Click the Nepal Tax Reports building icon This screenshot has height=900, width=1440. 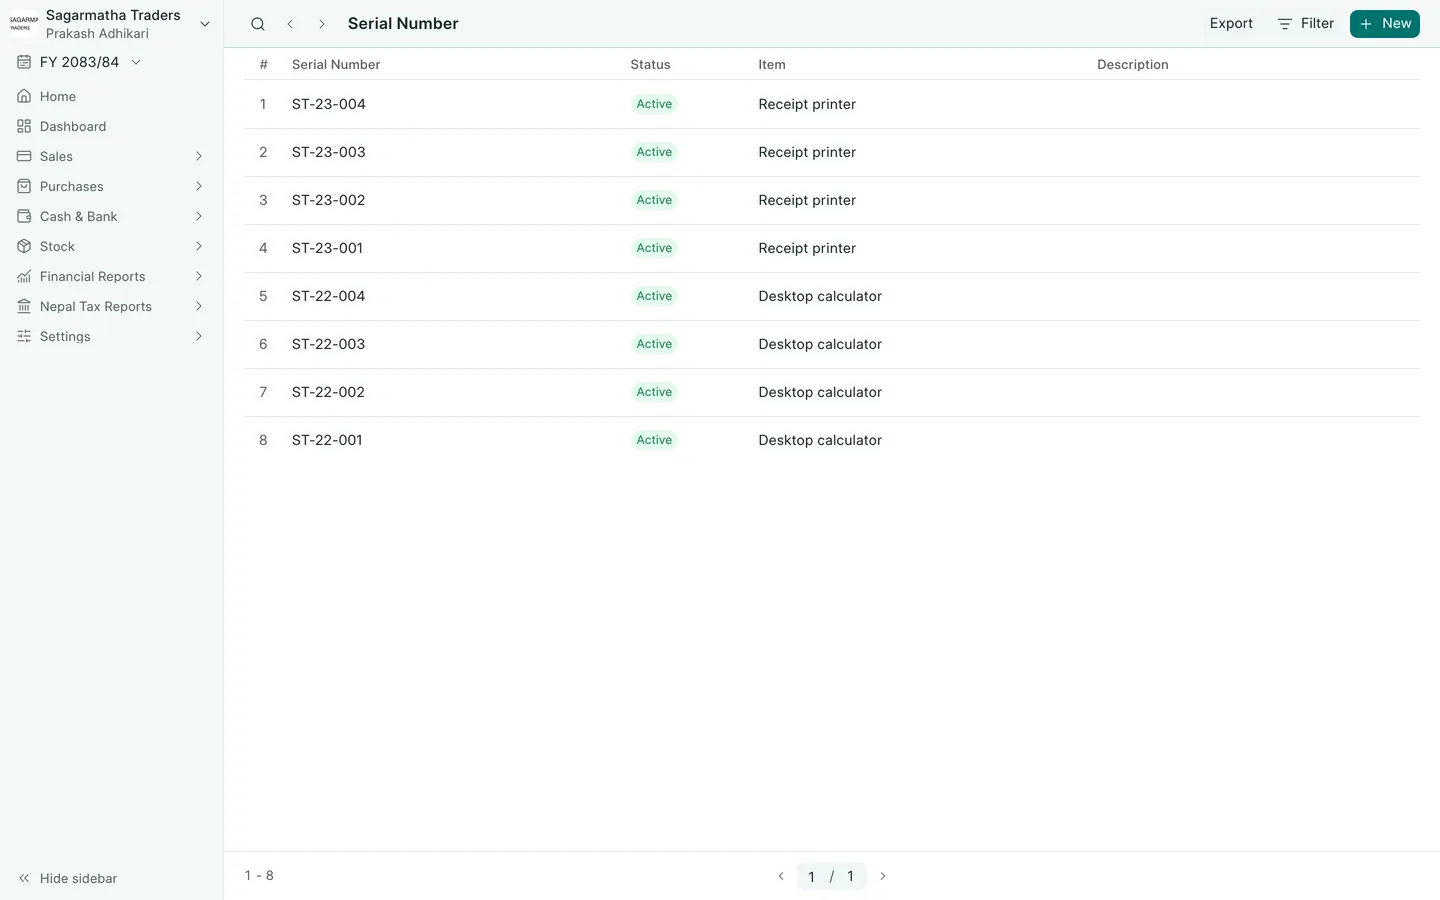[x=24, y=306]
